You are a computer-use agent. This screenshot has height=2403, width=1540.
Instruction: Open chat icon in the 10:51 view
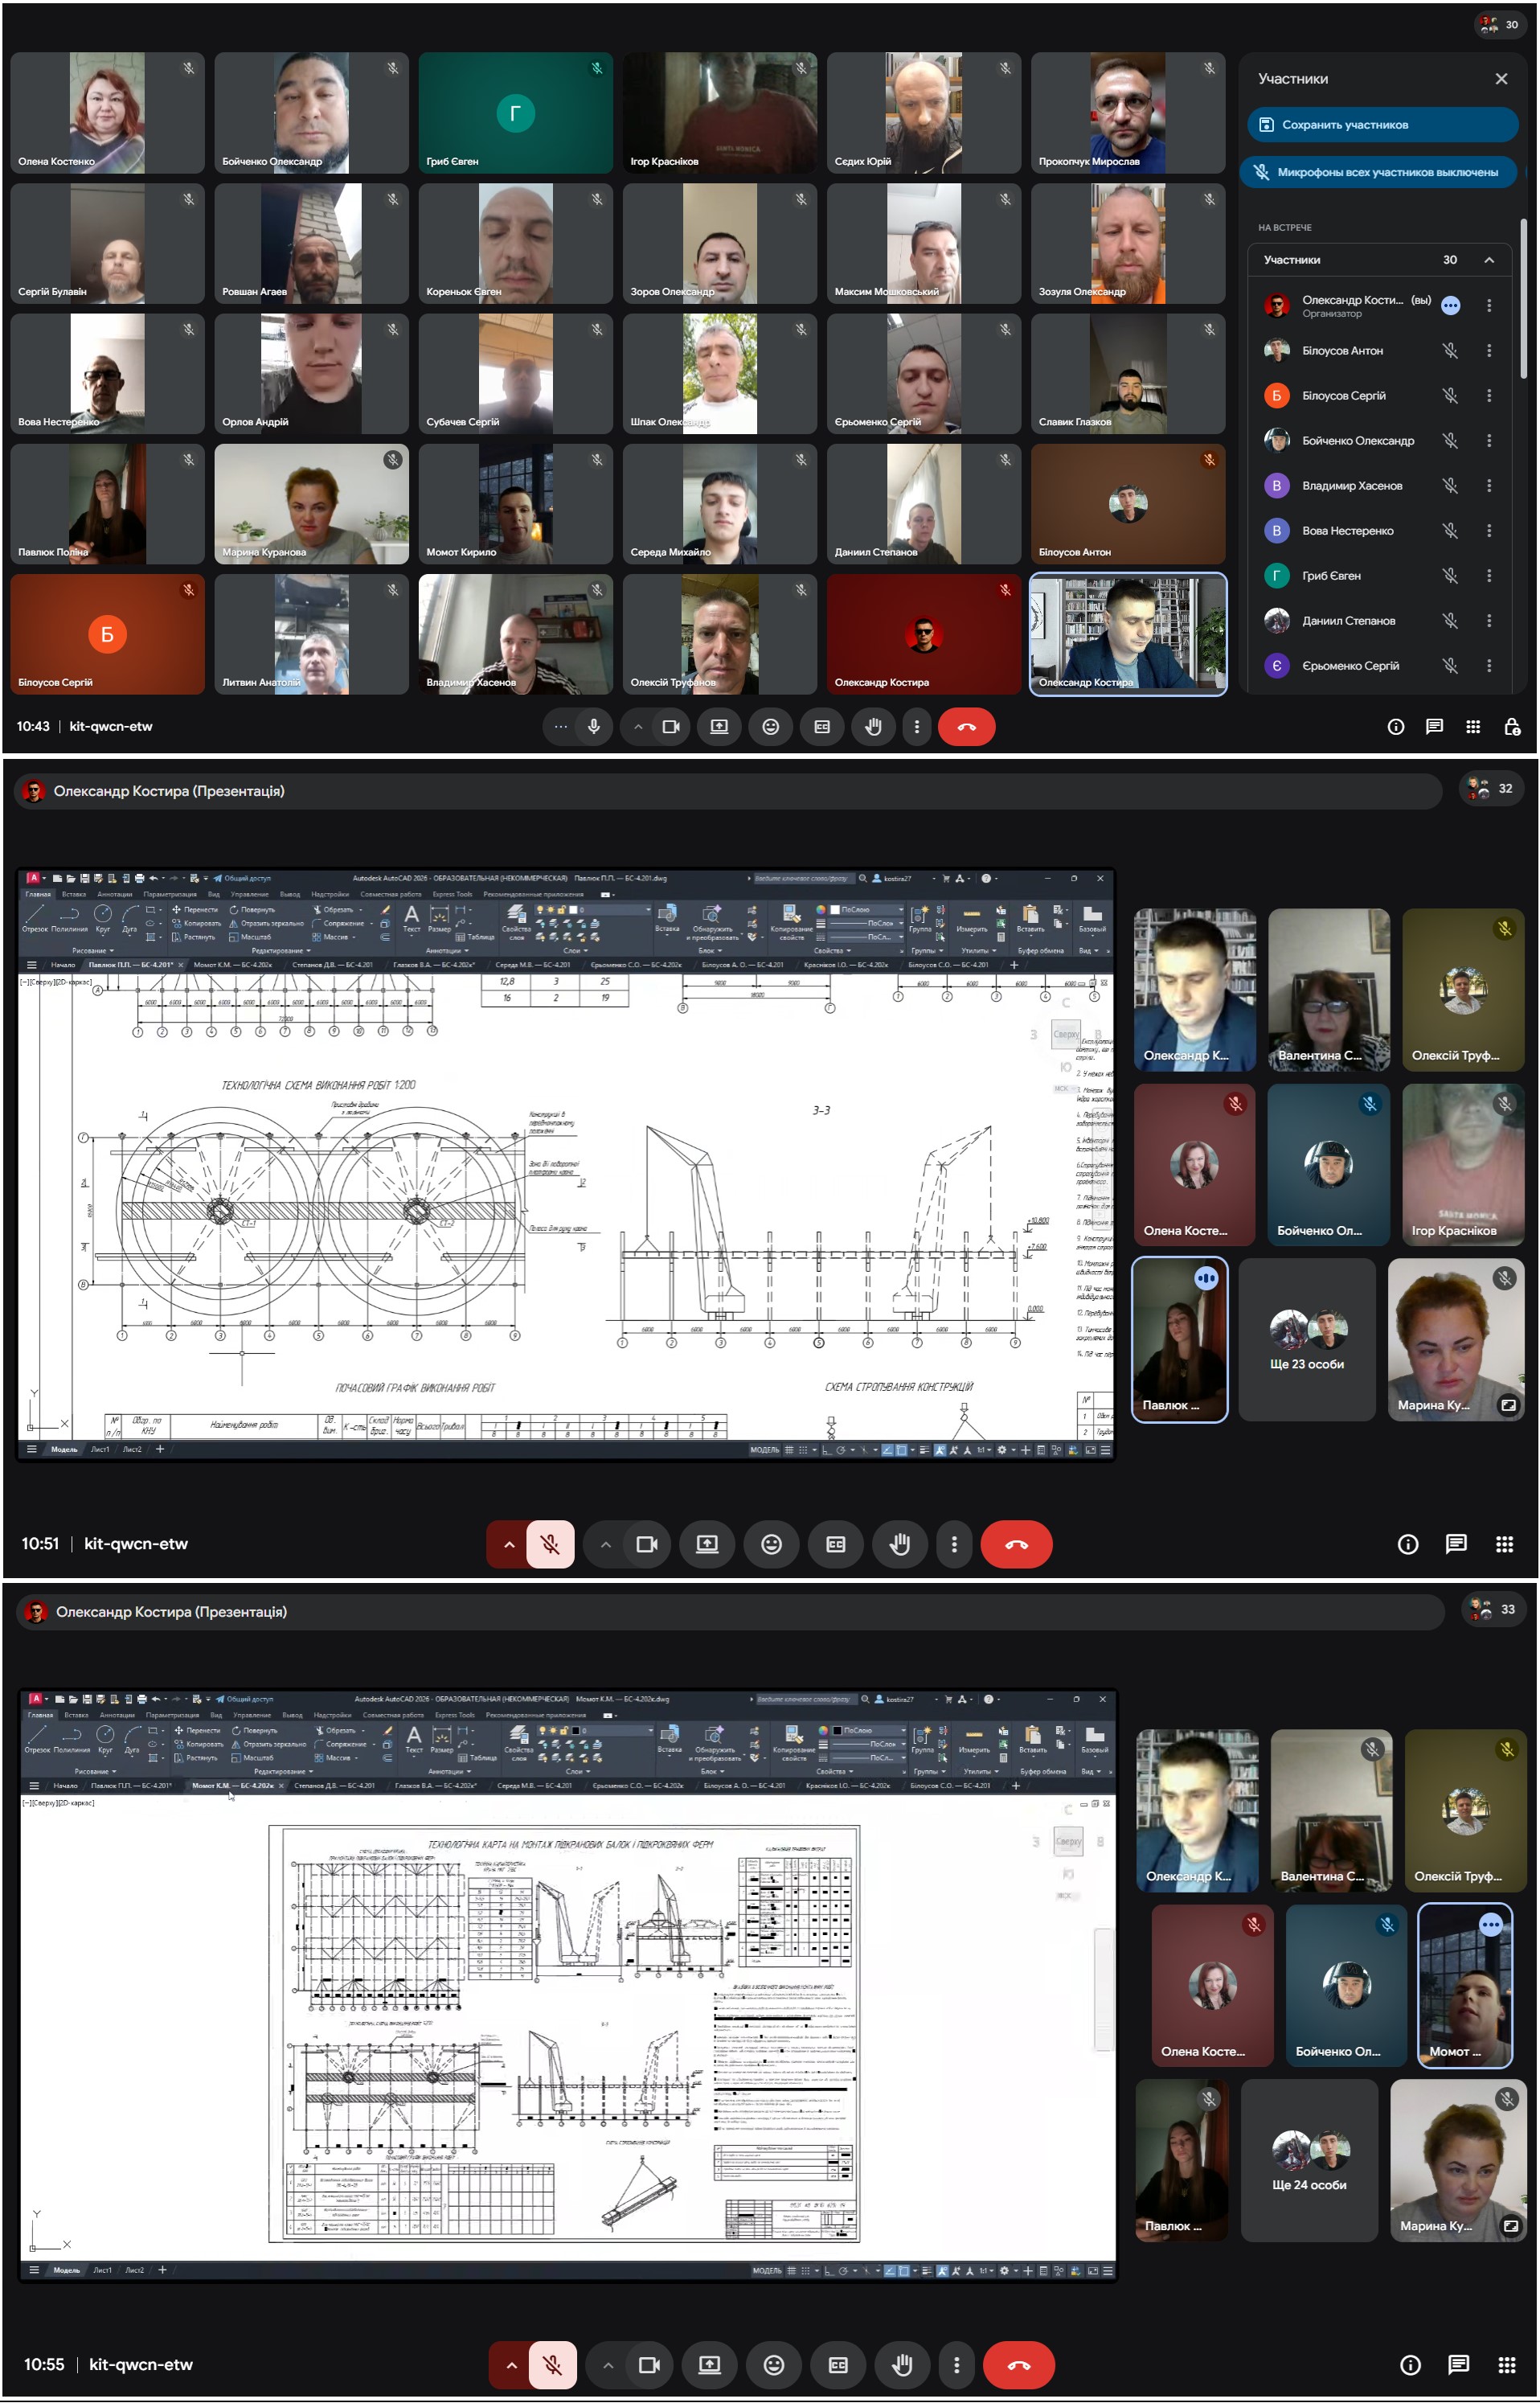tap(1456, 1545)
